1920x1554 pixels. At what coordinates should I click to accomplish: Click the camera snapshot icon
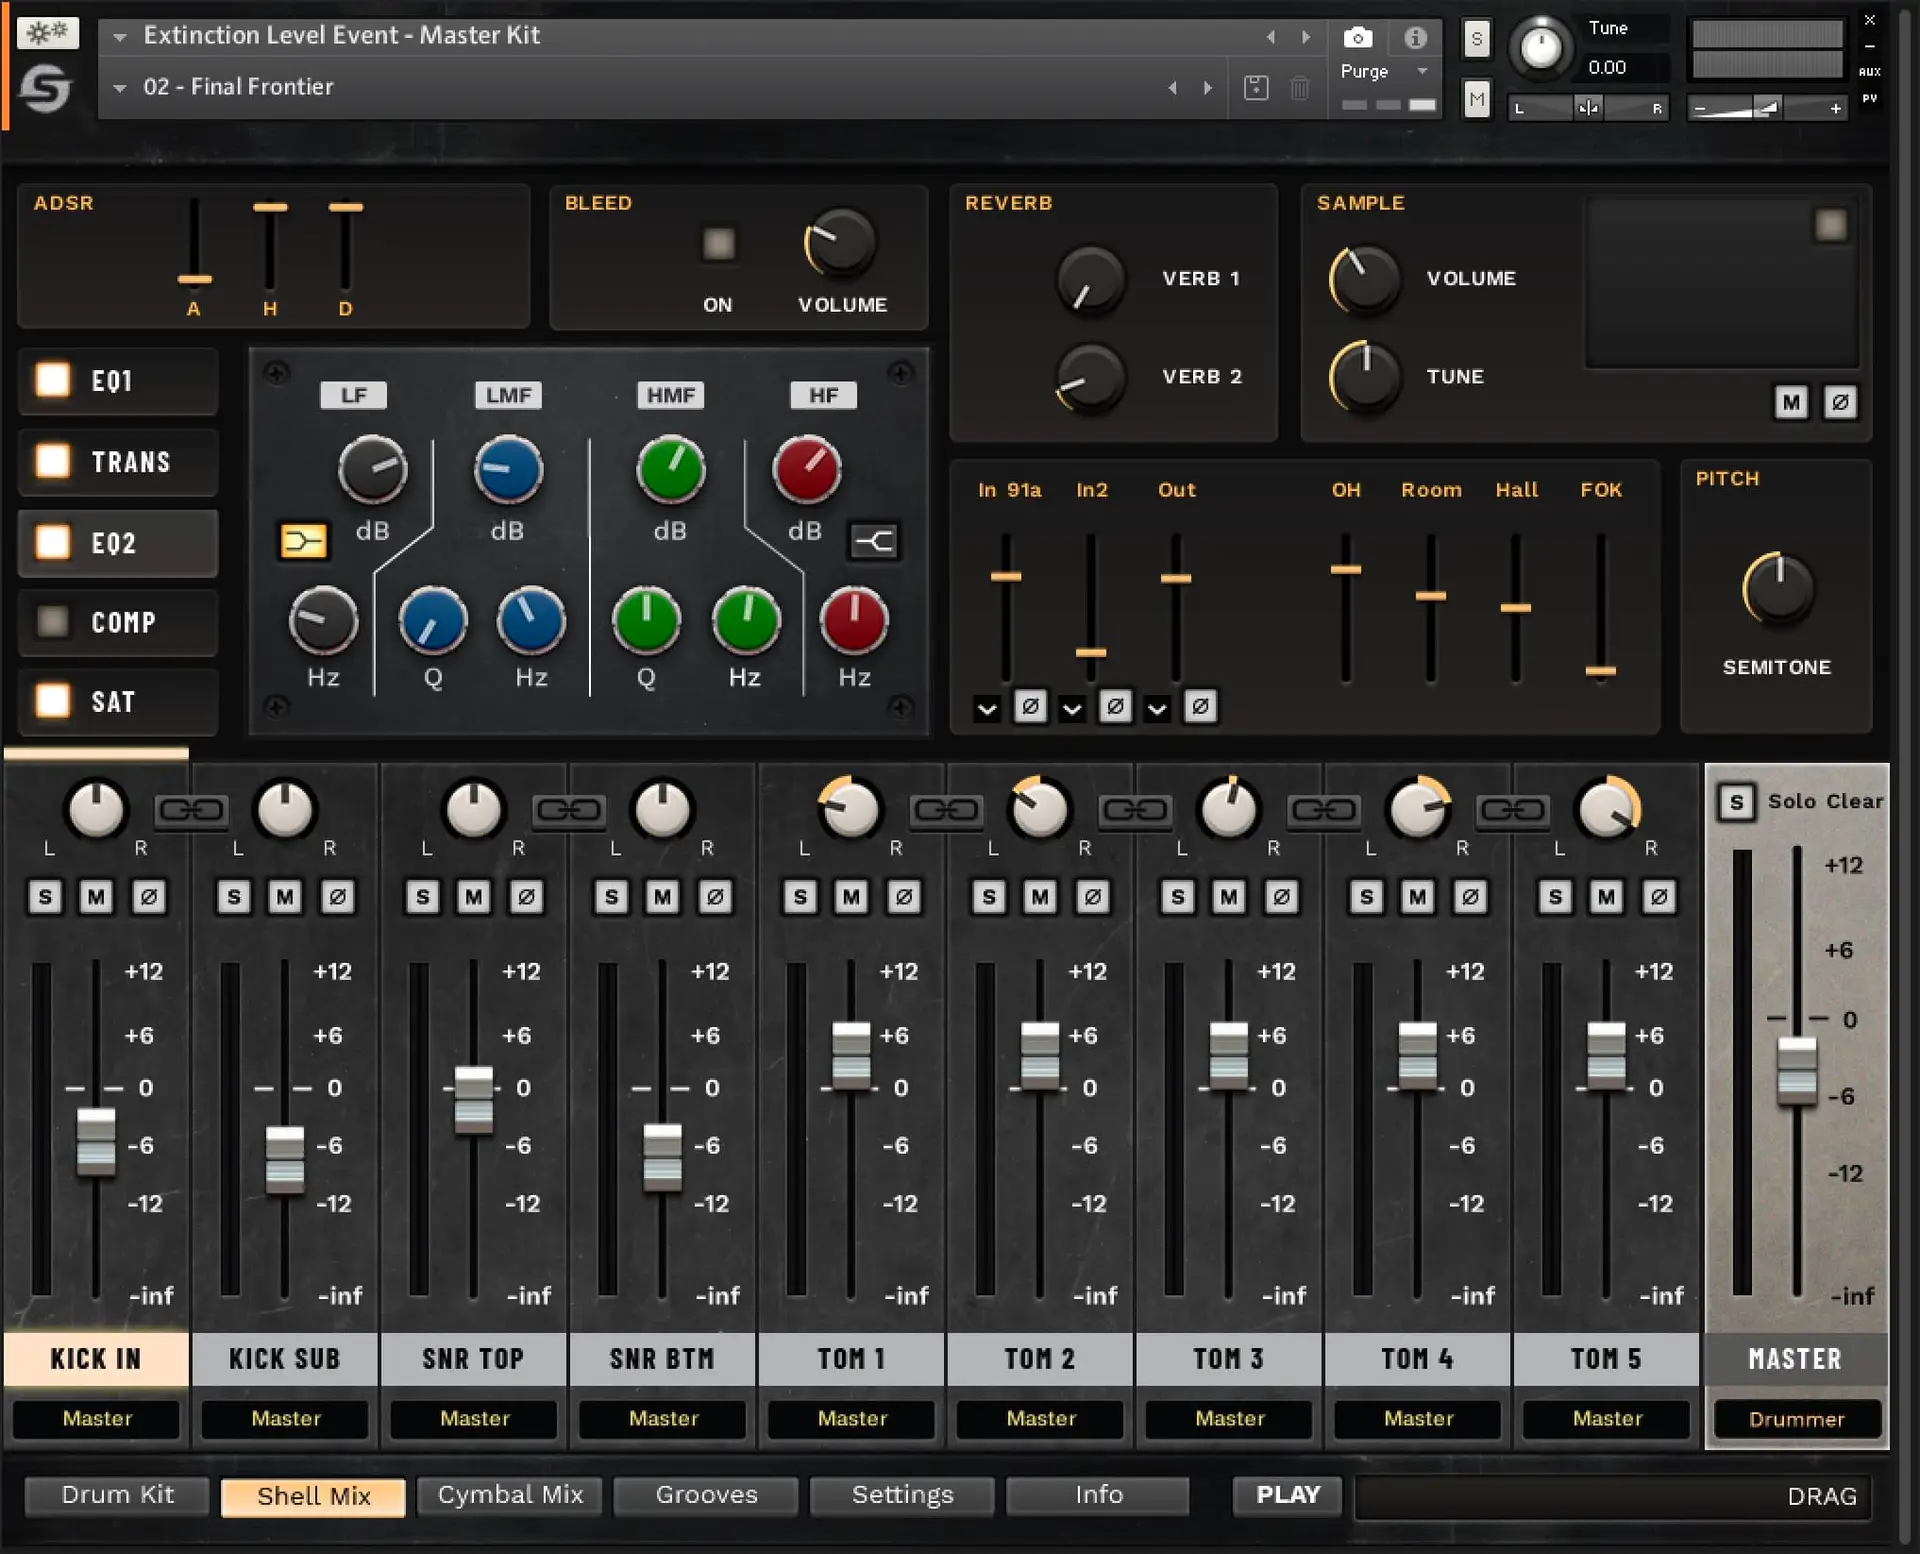[1357, 38]
